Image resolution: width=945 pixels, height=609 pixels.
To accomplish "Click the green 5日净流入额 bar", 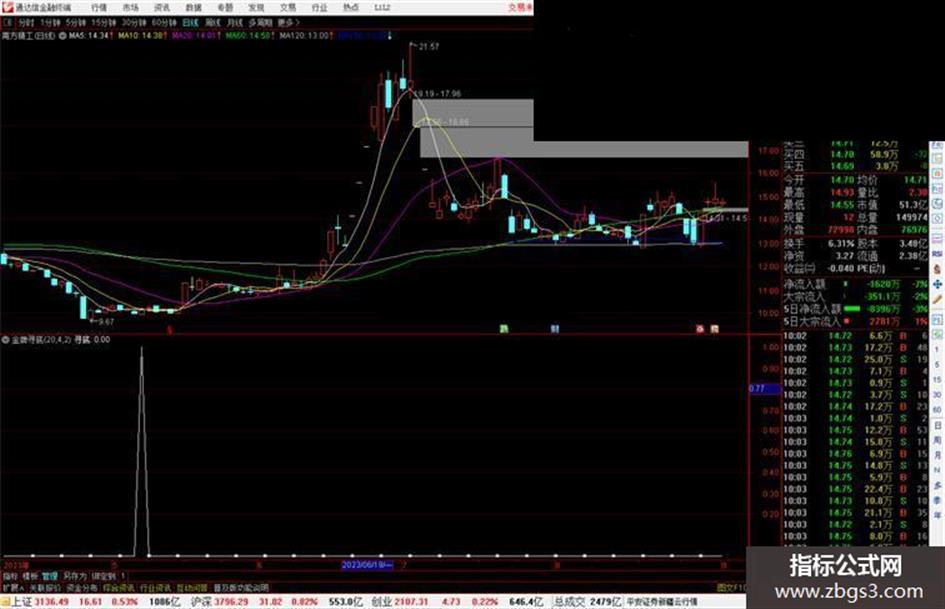I will [x=852, y=309].
